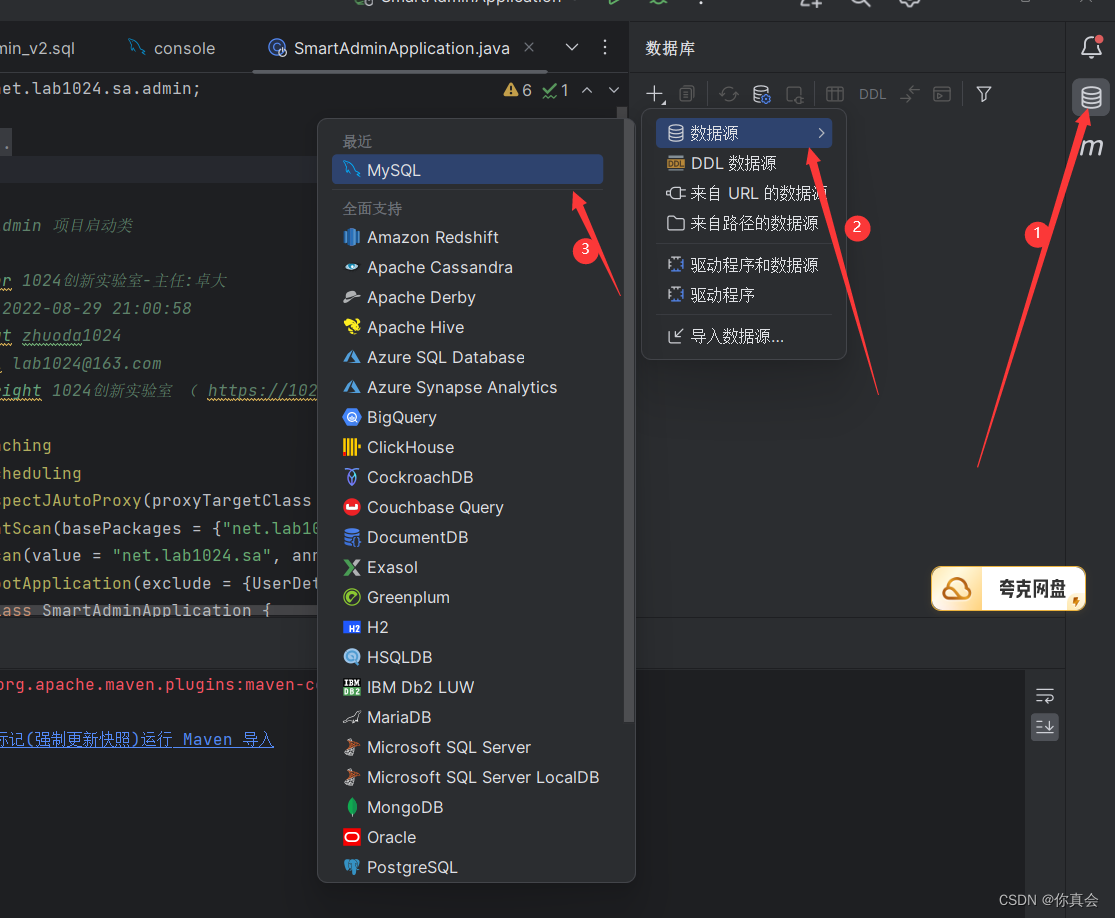
Task: Open the notifications bell
Action: point(1092,47)
